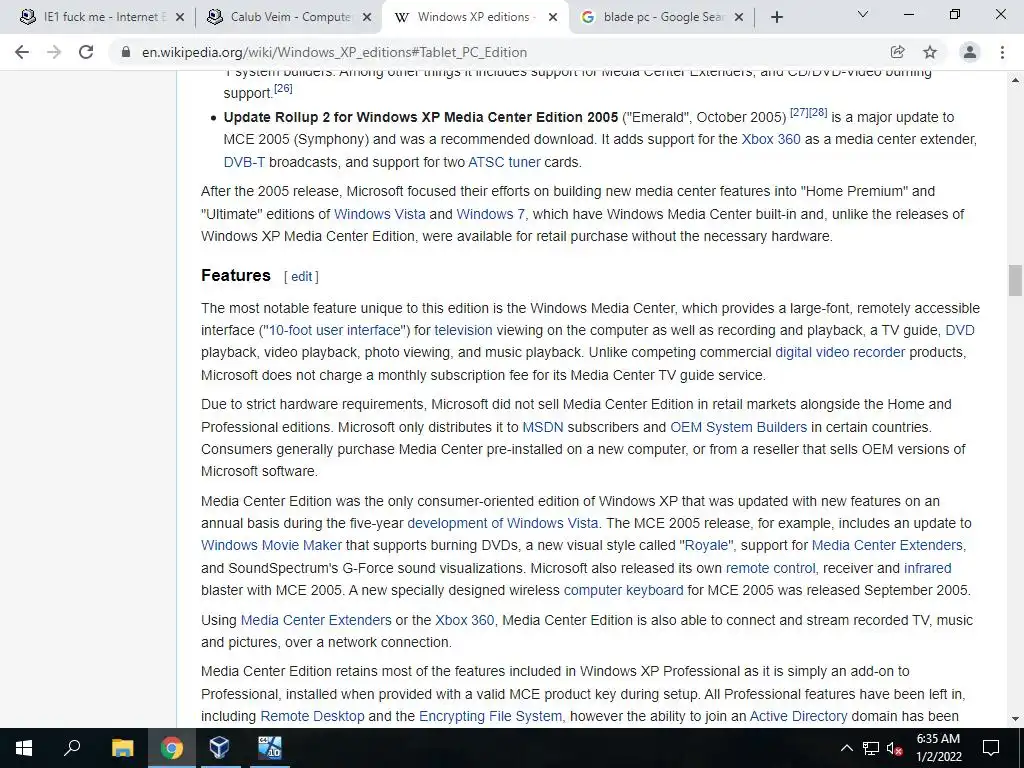
Task: Open File Explorer from taskbar
Action: coord(122,748)
